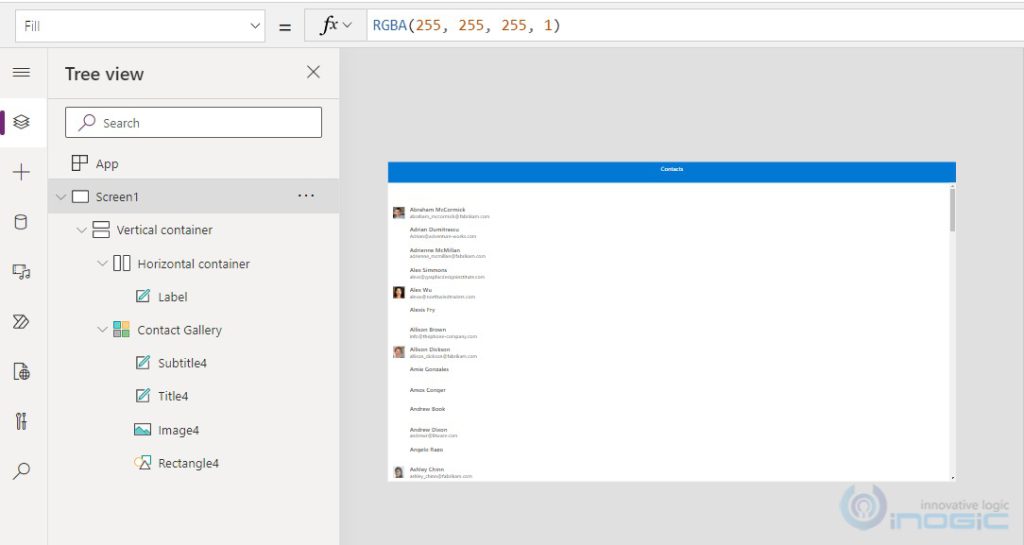Image resolution: width=1024 pixels, height=545 pixels.
Task: Select the App item in tree
Action: tap(106, 164)
